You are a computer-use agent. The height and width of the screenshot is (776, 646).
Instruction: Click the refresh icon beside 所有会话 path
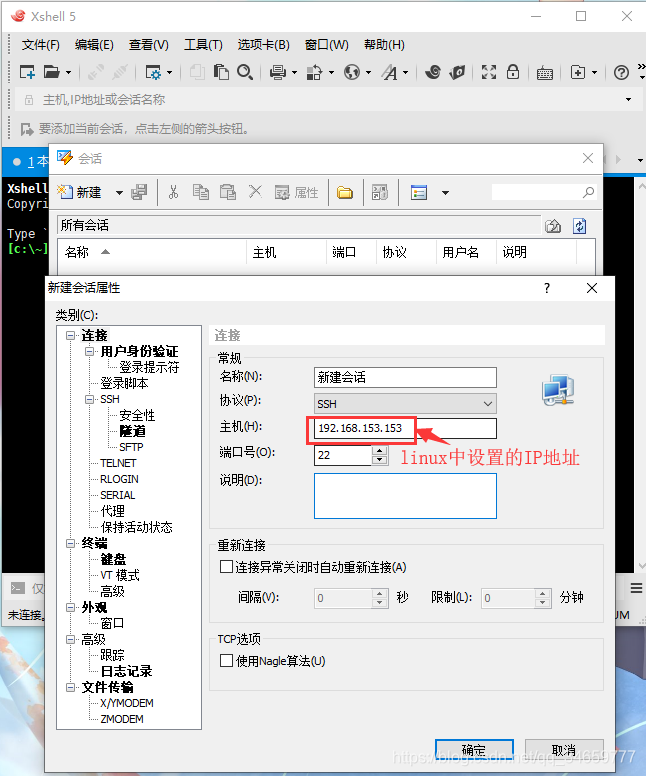click(580, 226)
